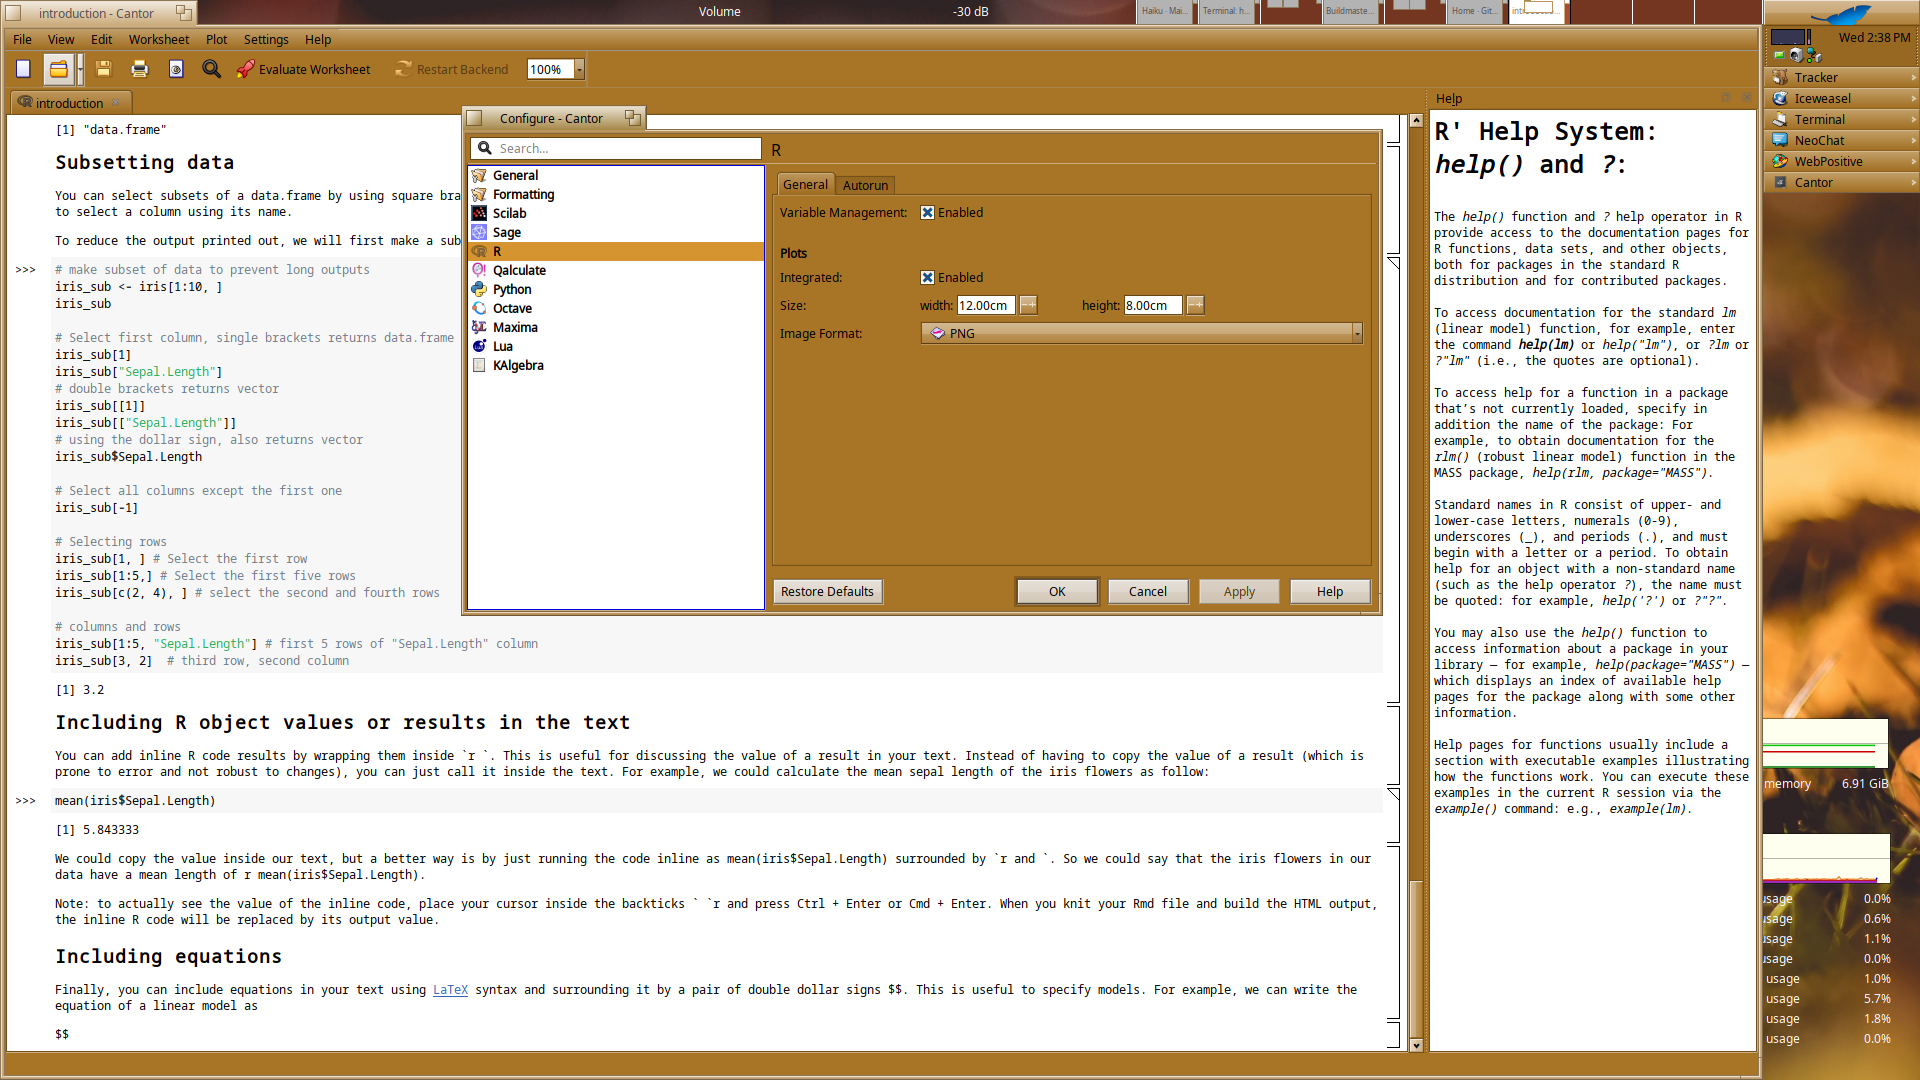The height and width of the screenshot is (1080, 1920).
Task: Click the LaTeX hyperlink in worksheet
Action: click(x=450, y=989)
